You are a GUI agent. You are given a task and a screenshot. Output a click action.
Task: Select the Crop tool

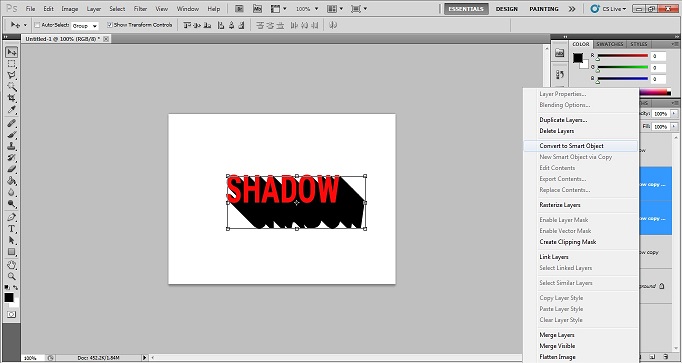tap(12, 98)
